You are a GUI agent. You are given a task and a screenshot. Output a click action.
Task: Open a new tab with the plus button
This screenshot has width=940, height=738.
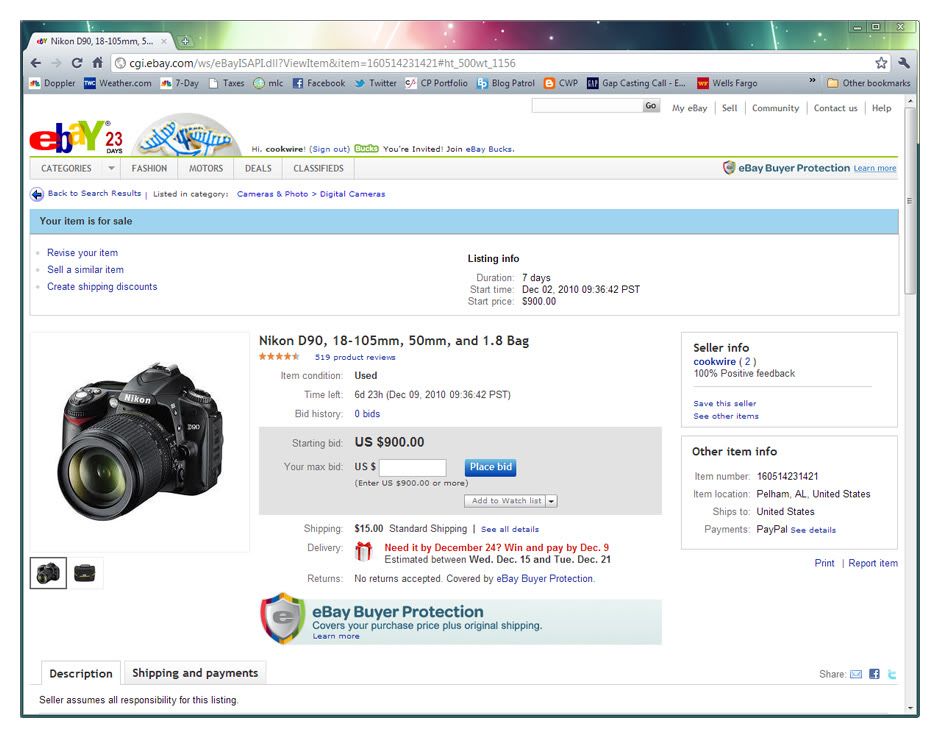tap(185, 41)
